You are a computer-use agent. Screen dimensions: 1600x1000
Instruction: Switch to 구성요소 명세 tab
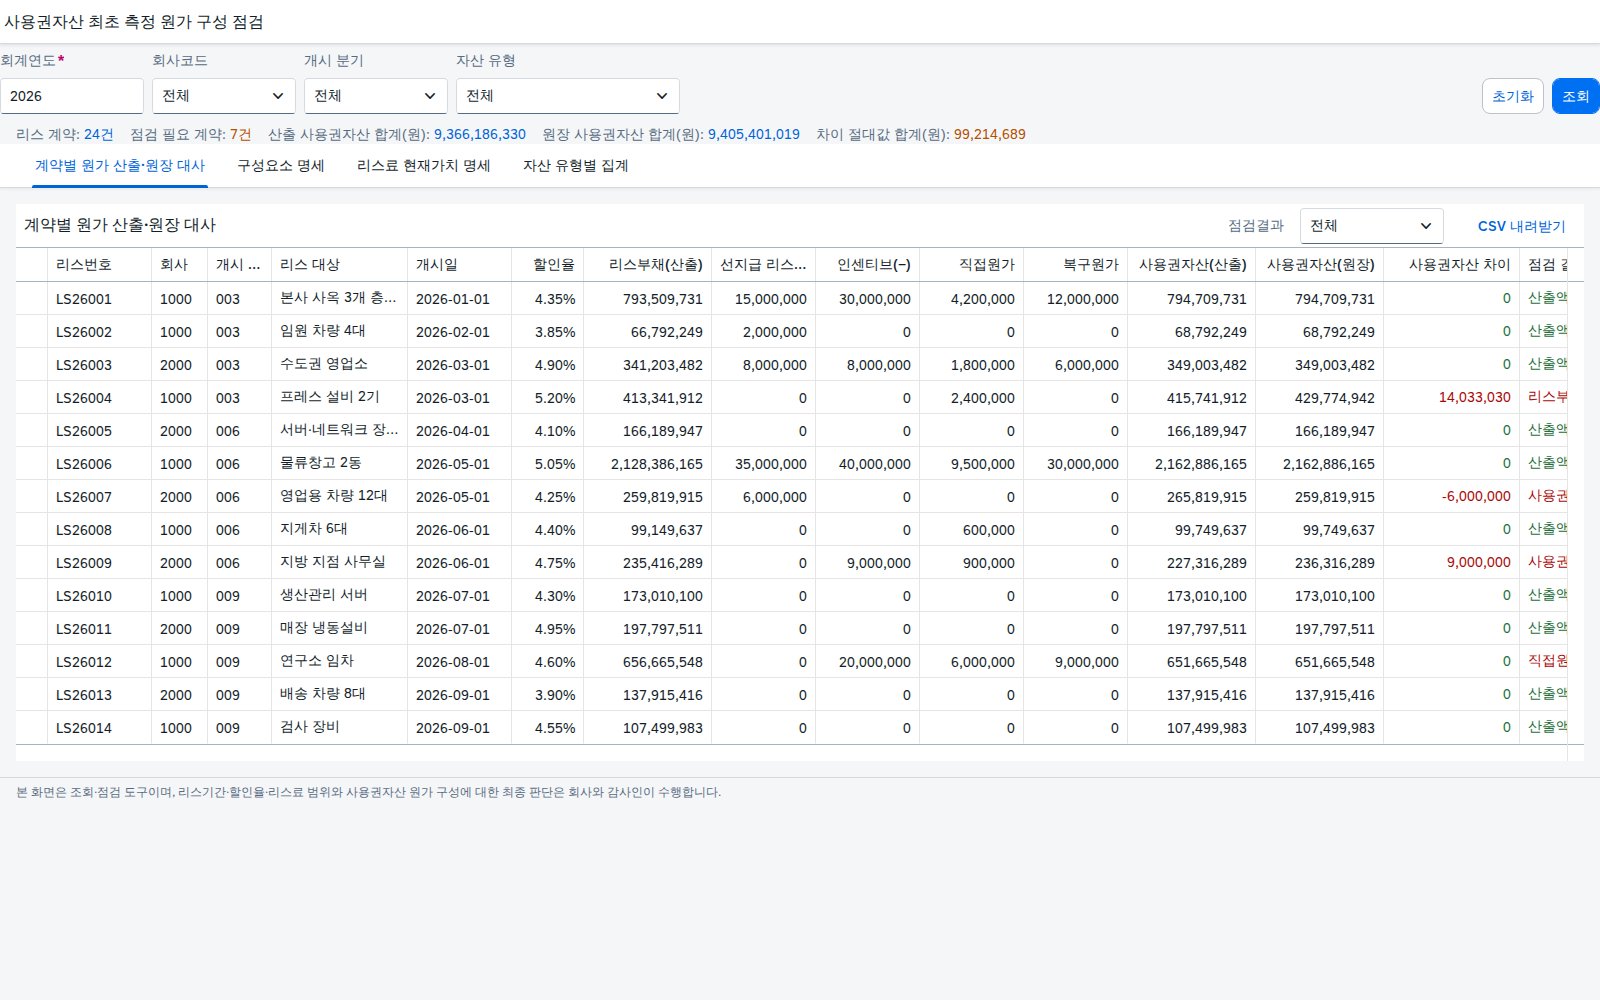click(x=280, y=166)
